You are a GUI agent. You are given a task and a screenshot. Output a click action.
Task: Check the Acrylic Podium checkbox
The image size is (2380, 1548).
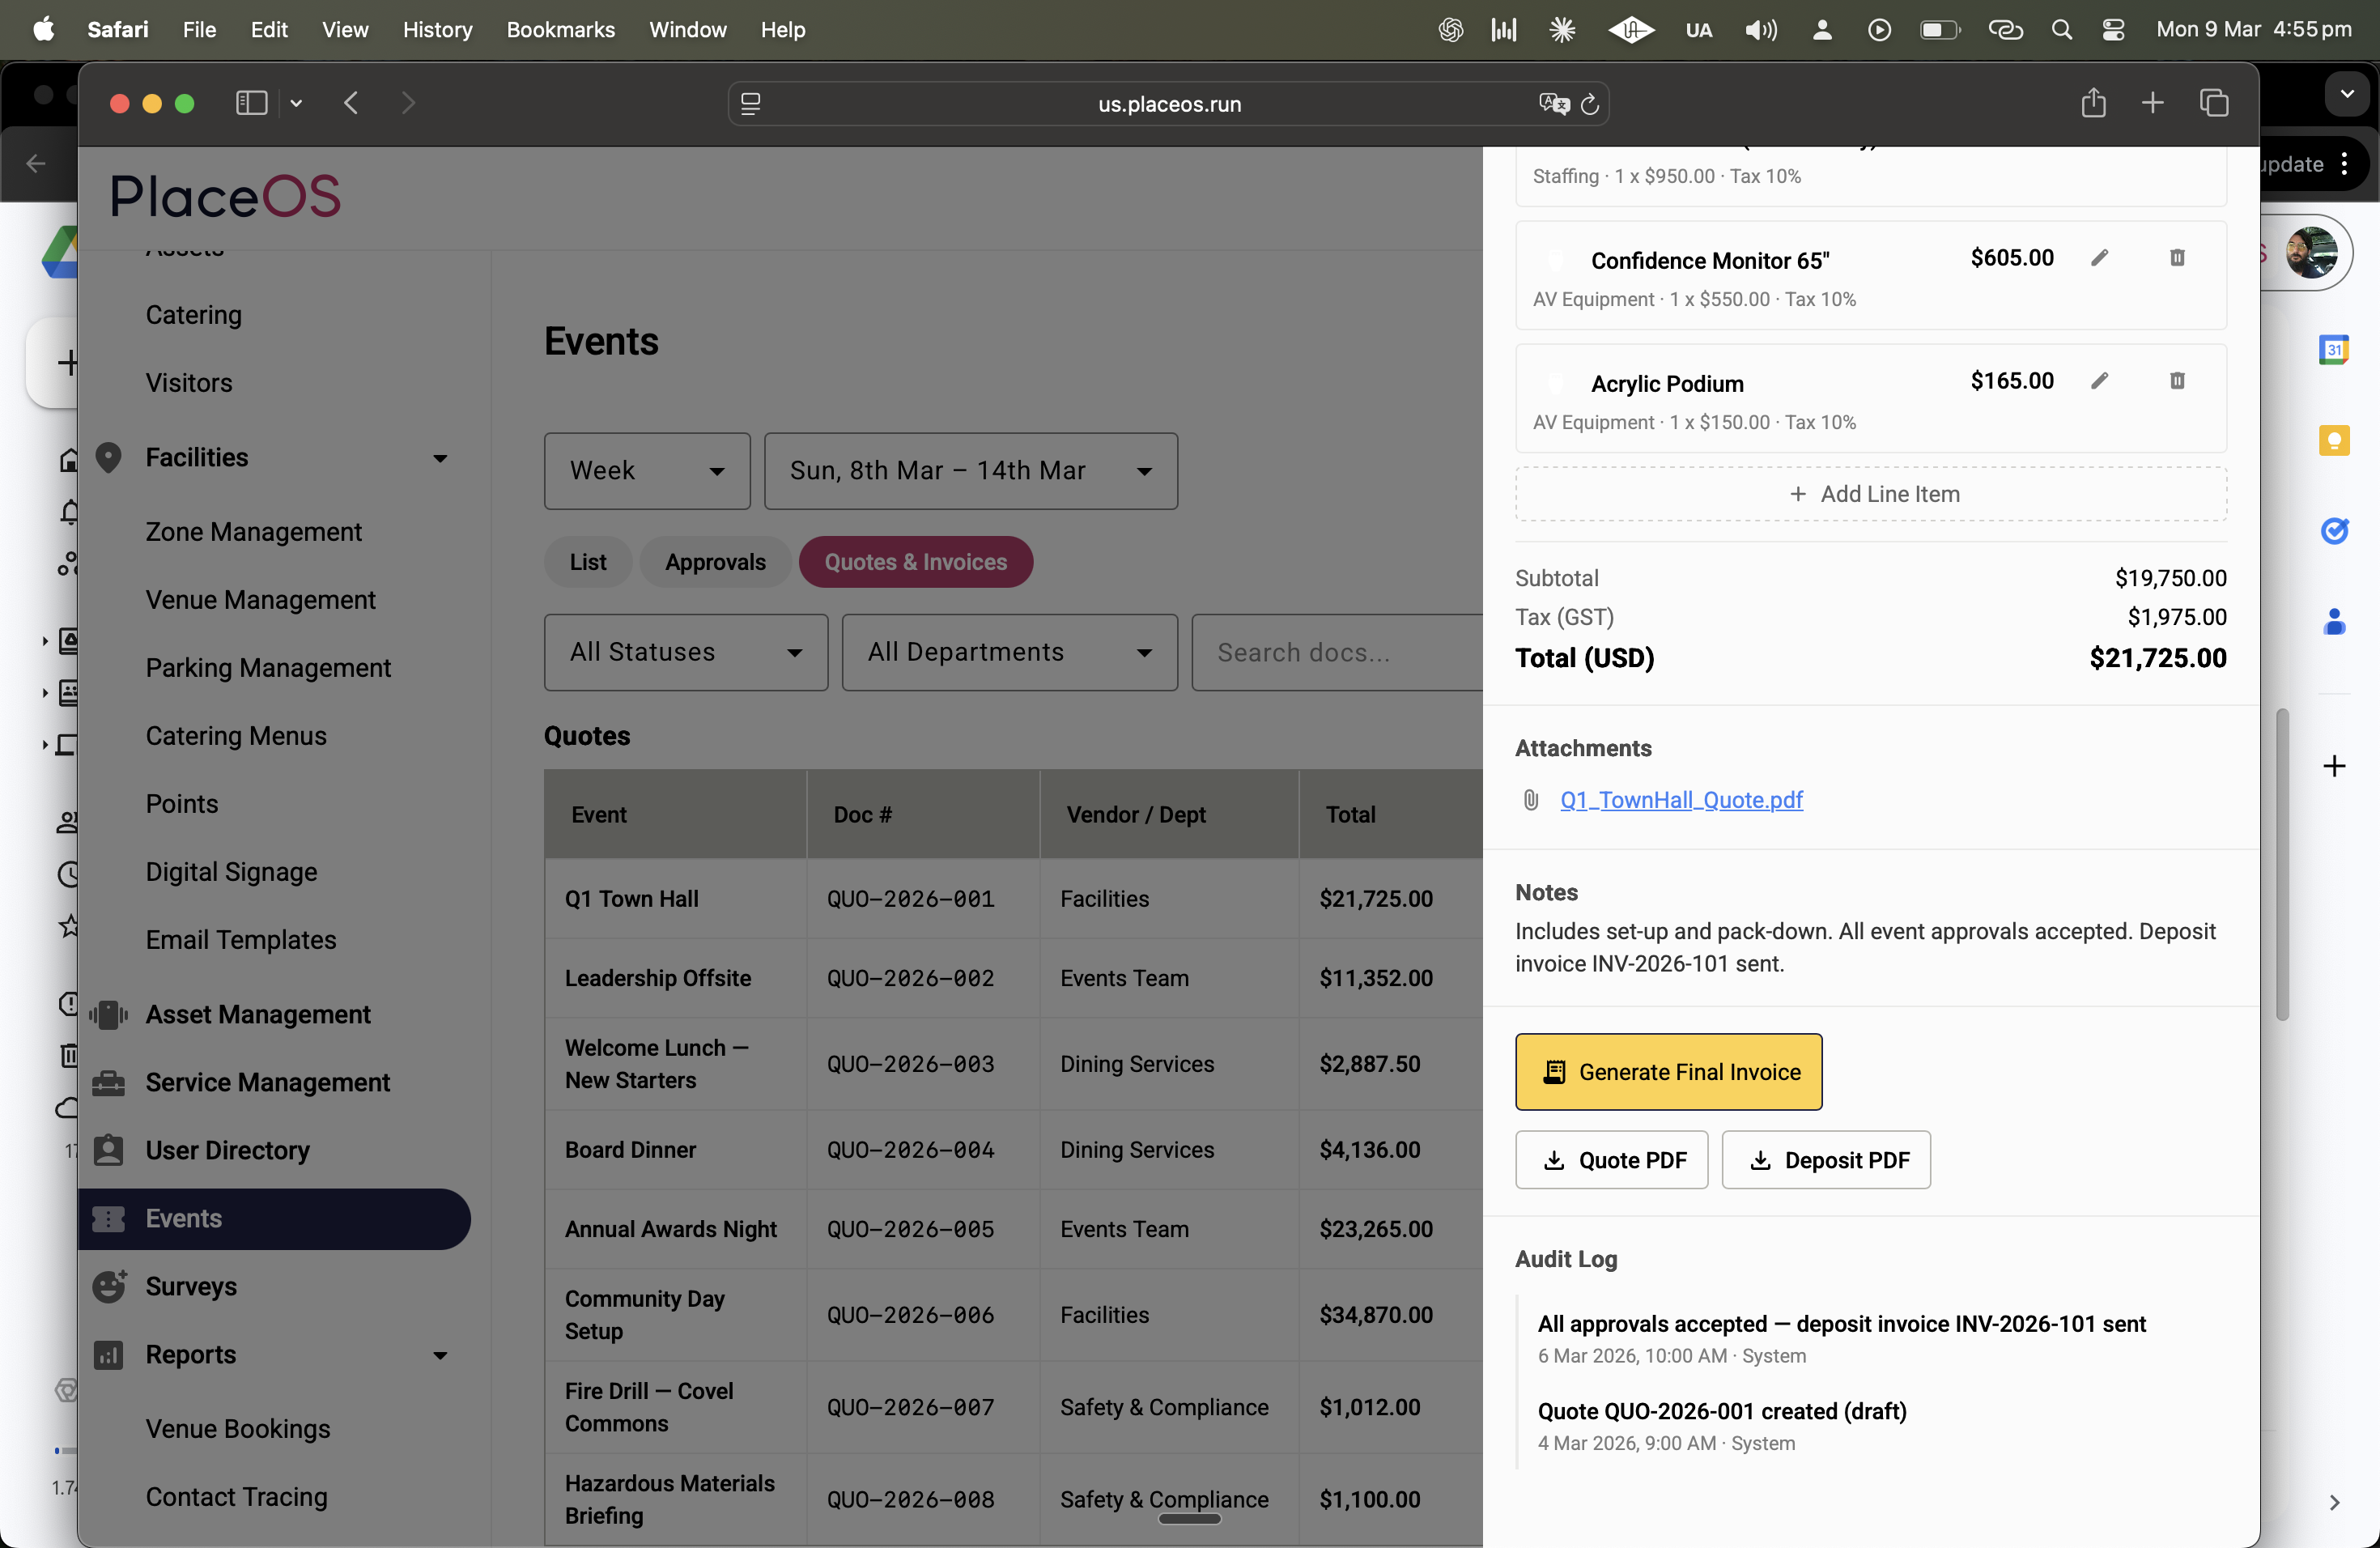(x=1556, y=383)
